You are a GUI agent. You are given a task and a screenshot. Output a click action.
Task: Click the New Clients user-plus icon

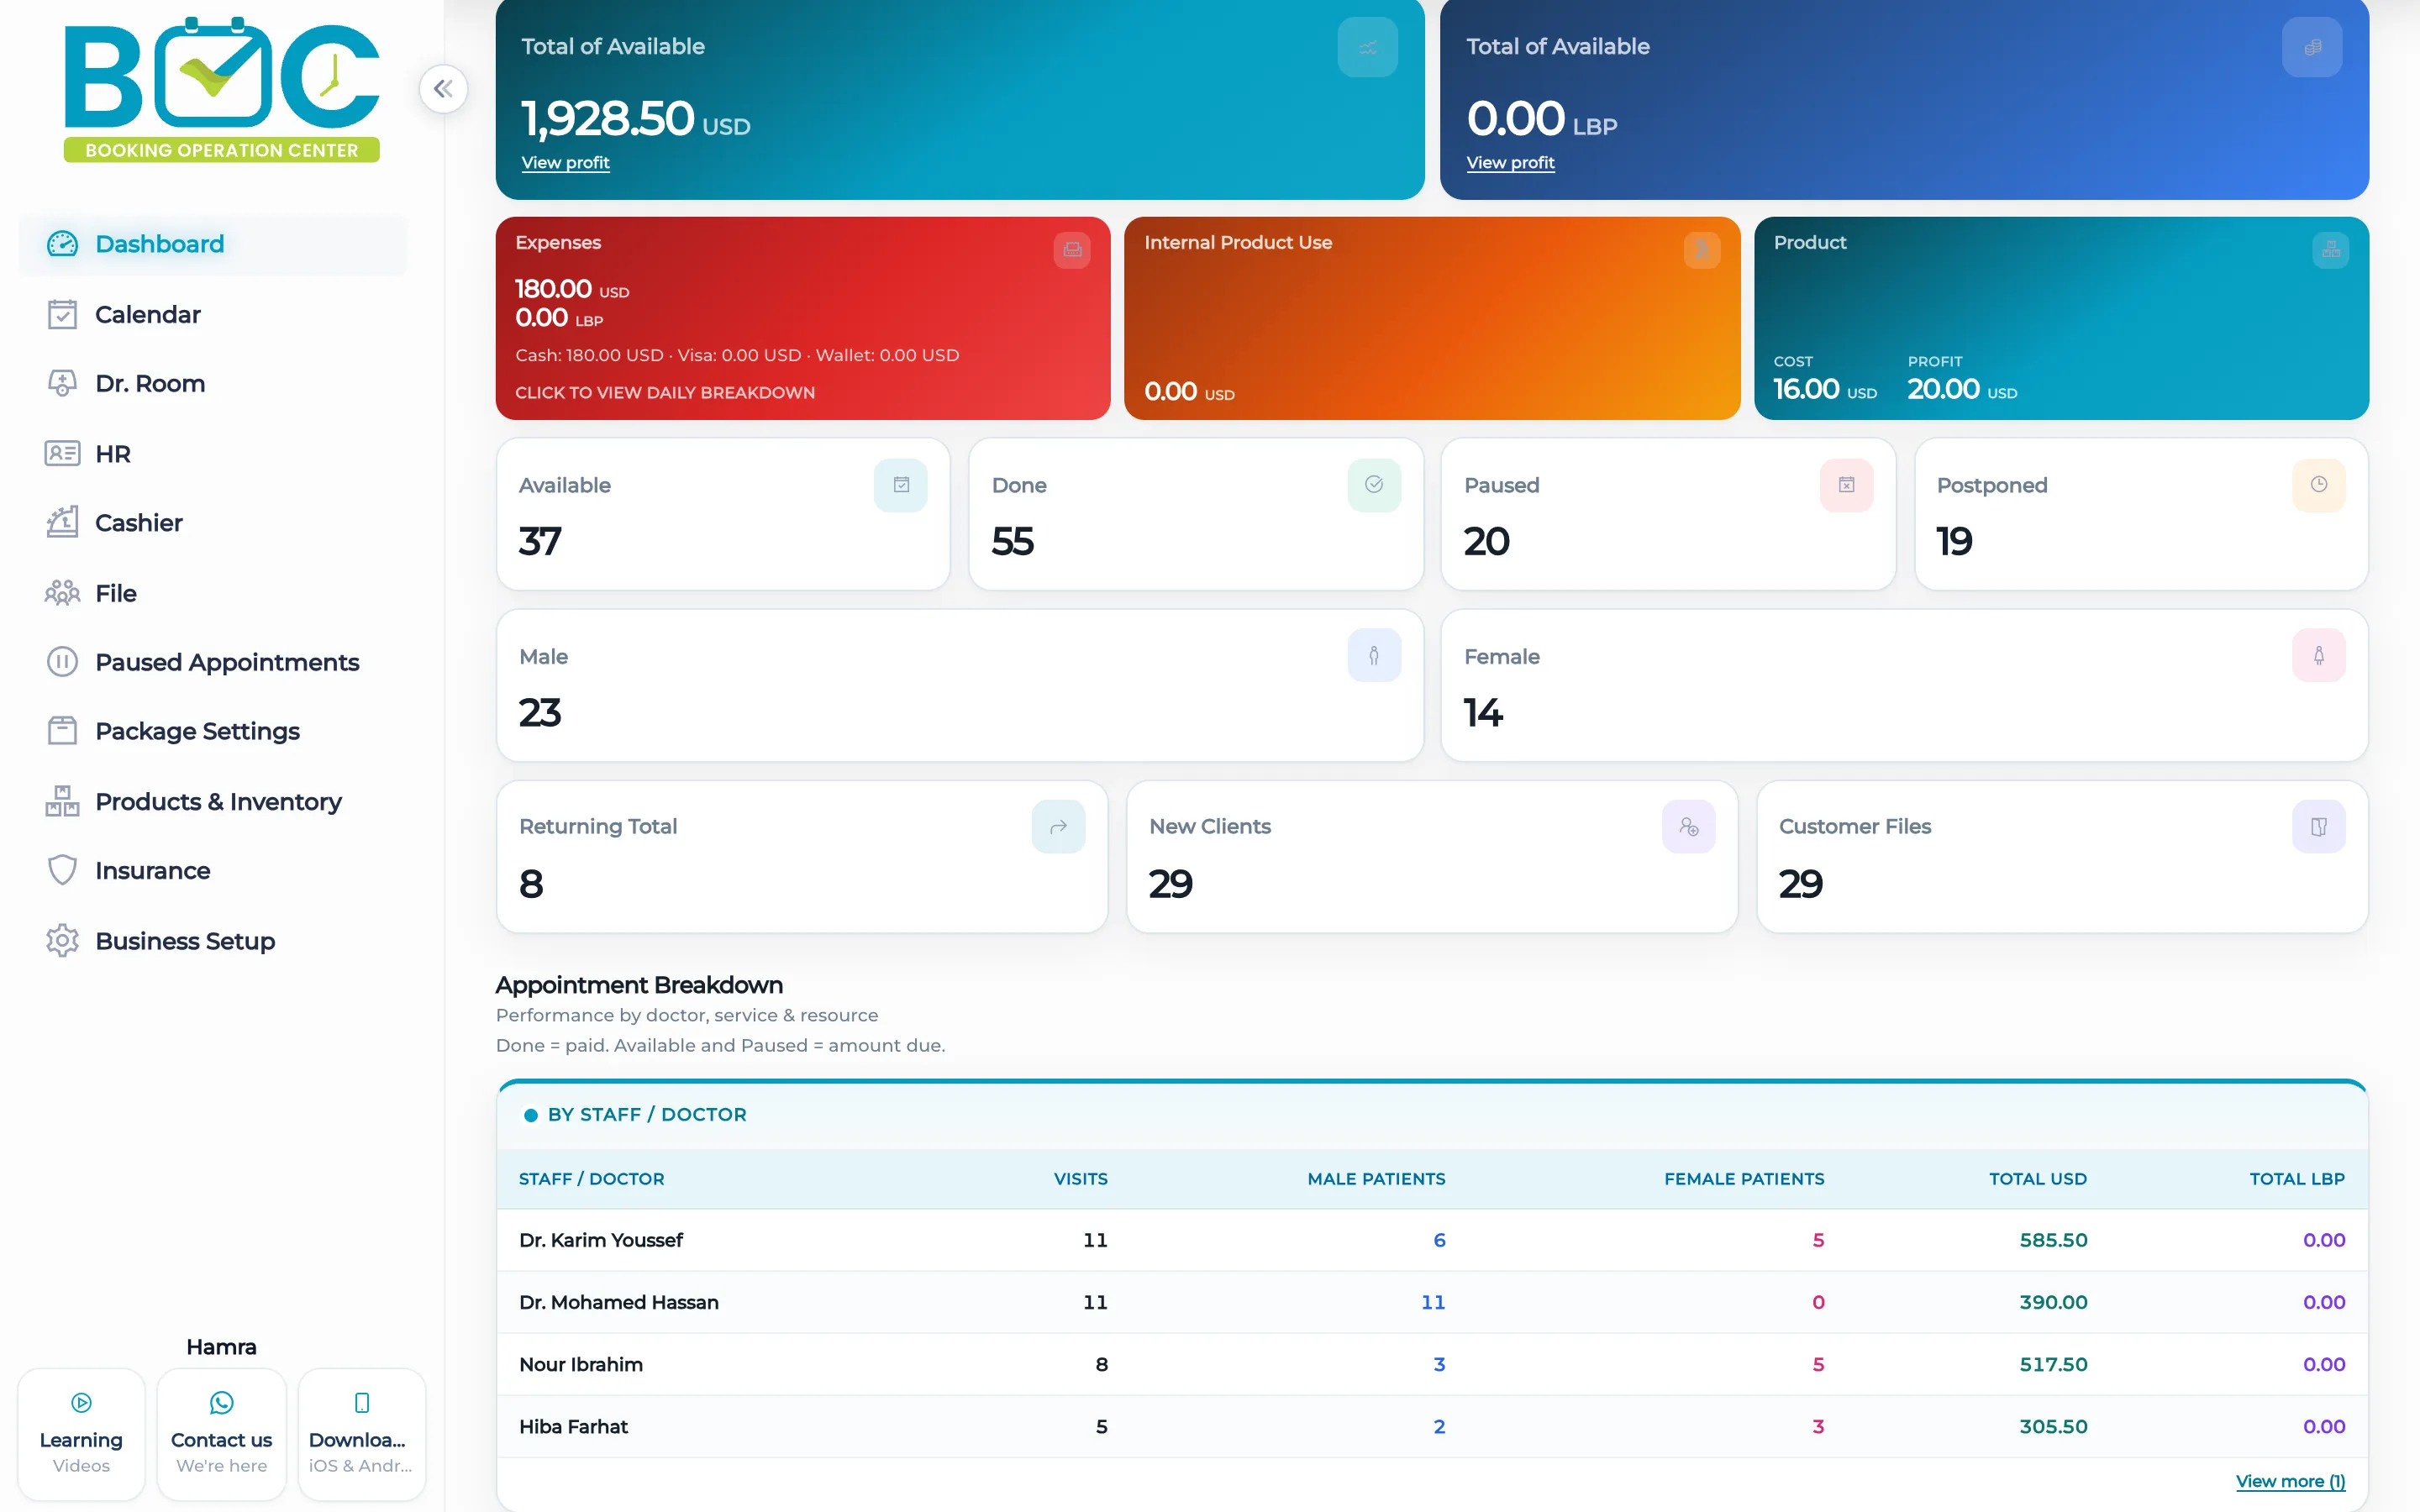tap(1689, 827)
